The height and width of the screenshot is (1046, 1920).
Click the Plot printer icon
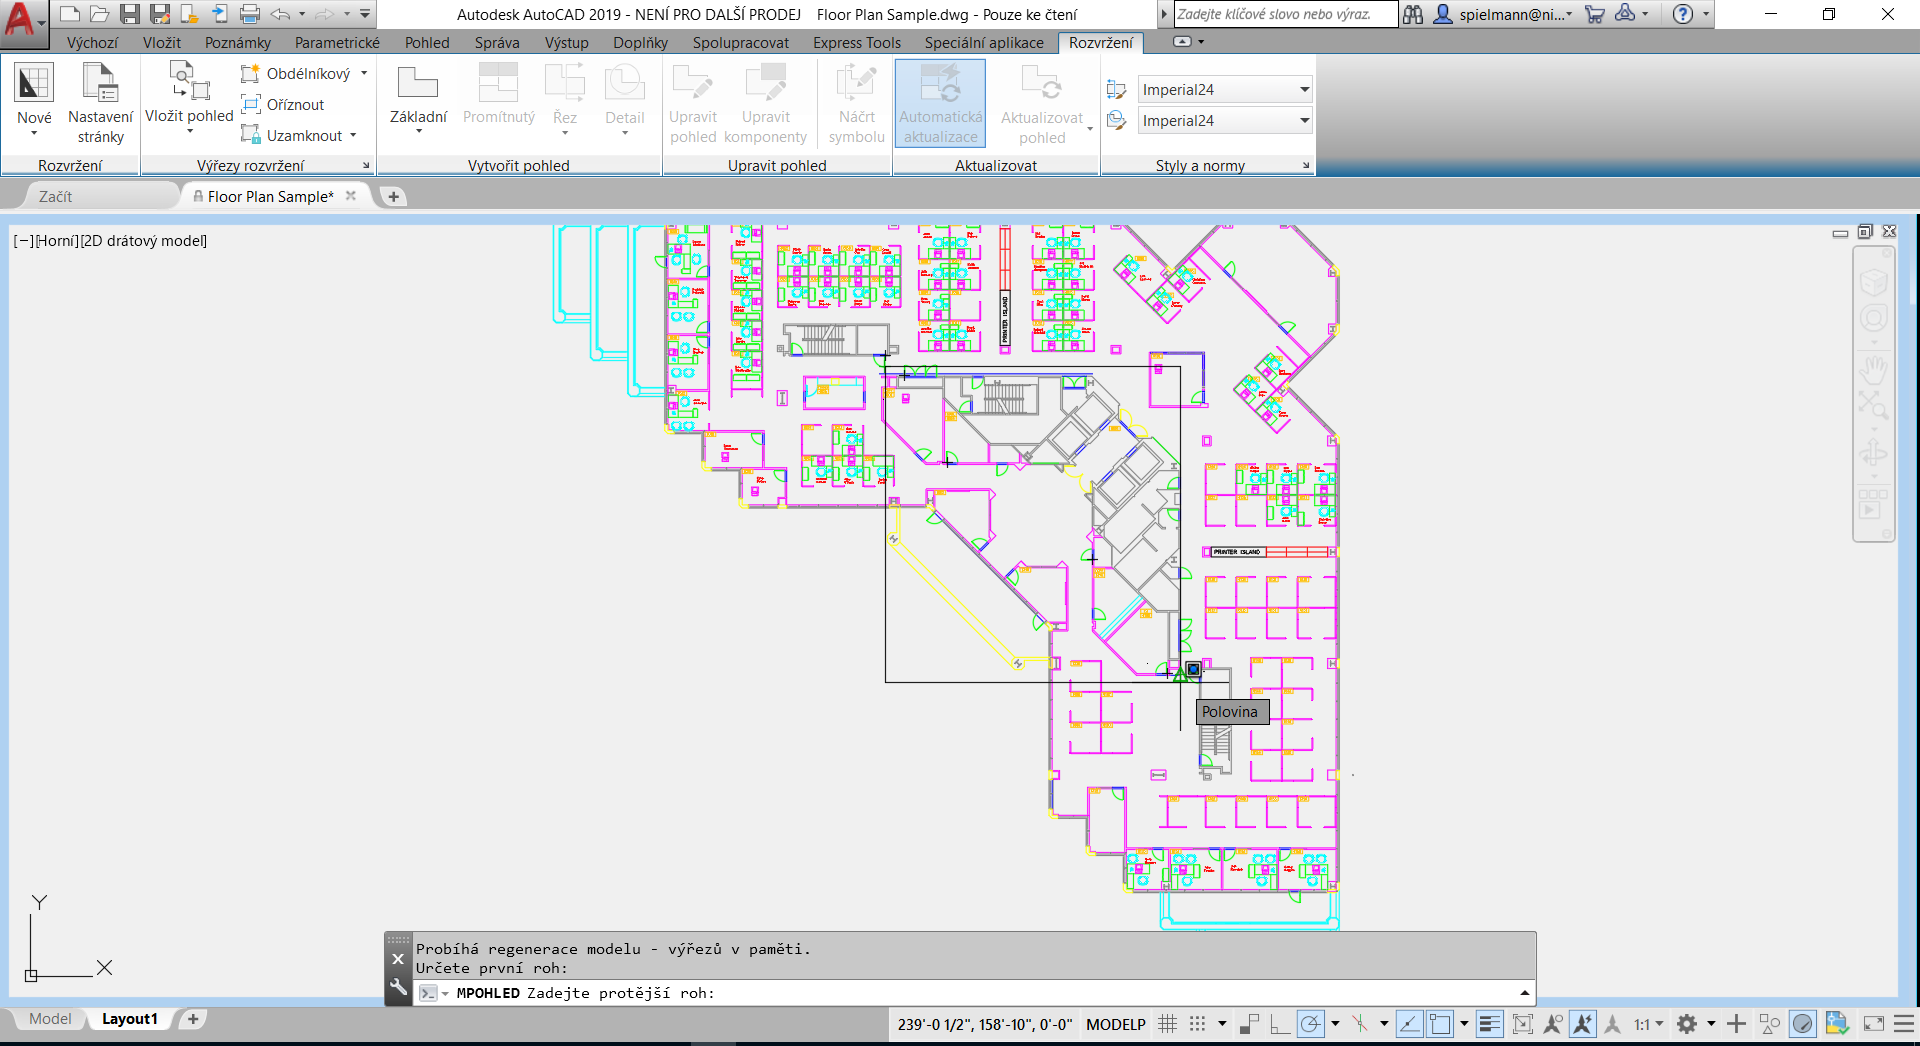pyautogui.click(x=250, y=14)
